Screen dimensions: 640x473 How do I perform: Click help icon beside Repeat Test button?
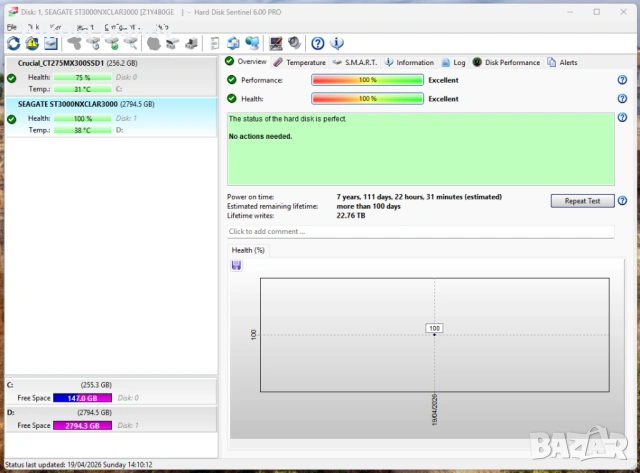[x=622, y=200]
